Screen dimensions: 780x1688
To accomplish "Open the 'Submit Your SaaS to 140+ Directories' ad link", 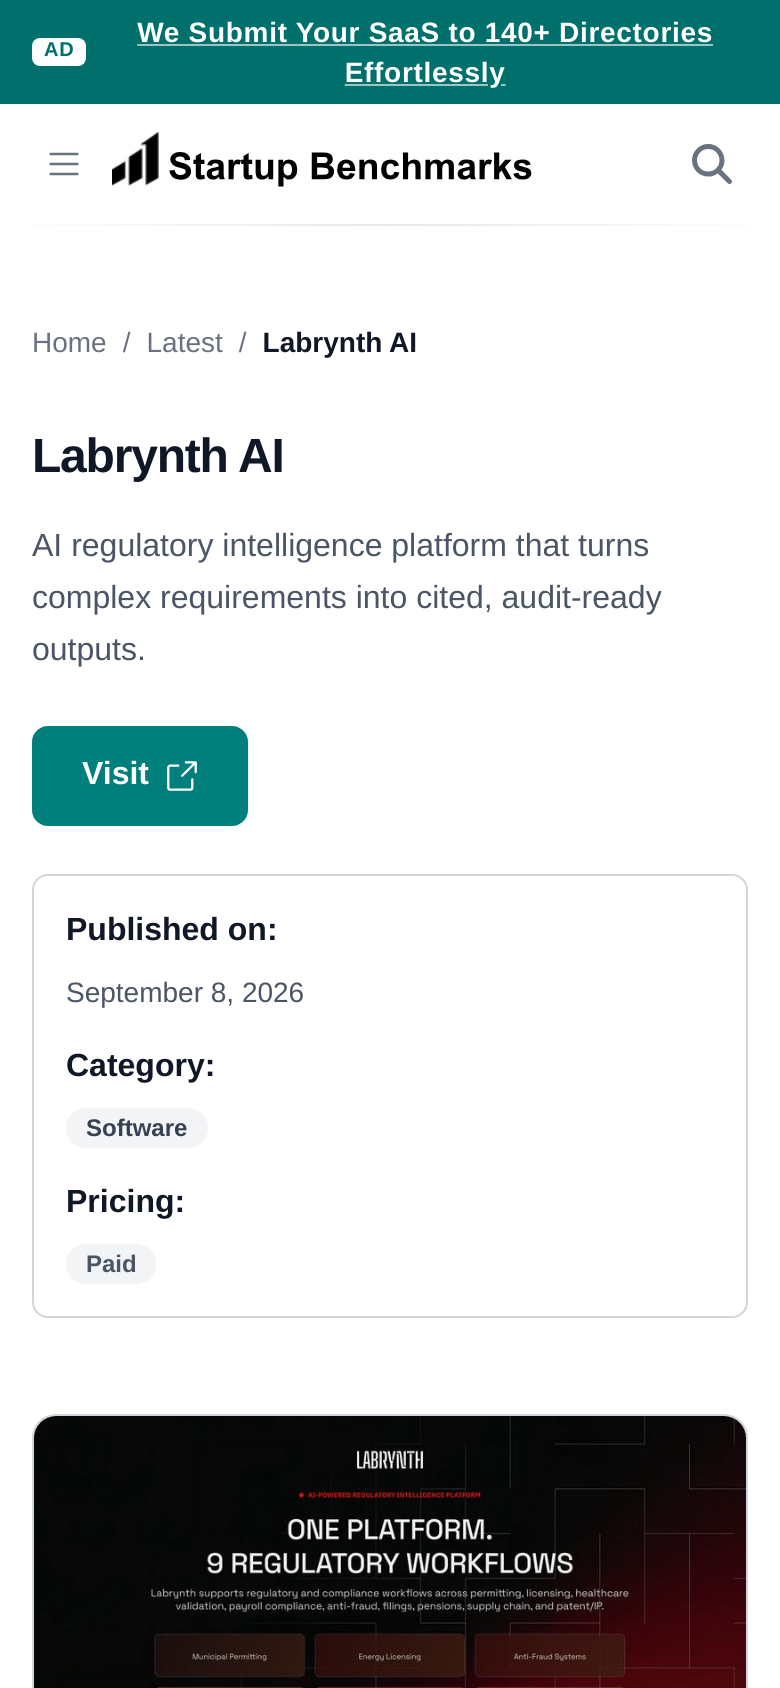I will (425, 52).
